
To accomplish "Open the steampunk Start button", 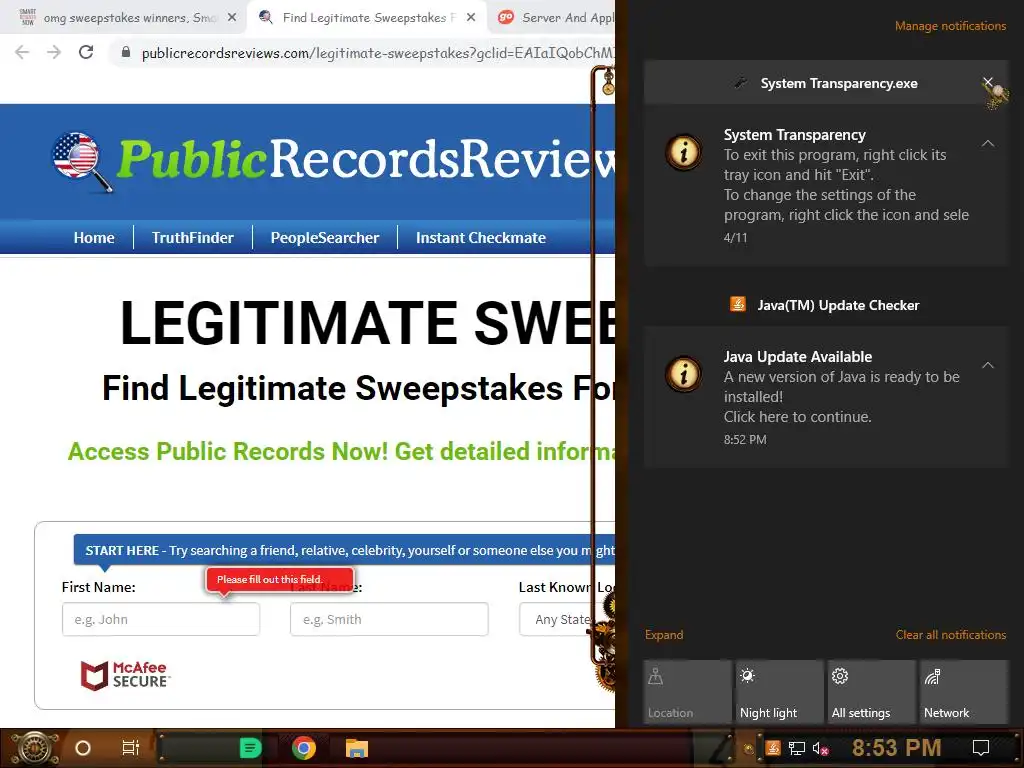I will tap(33, 748).
